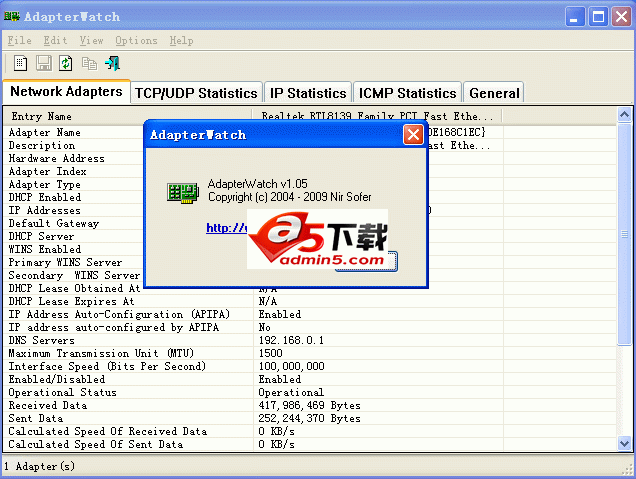Click the Operational status value

291,392
